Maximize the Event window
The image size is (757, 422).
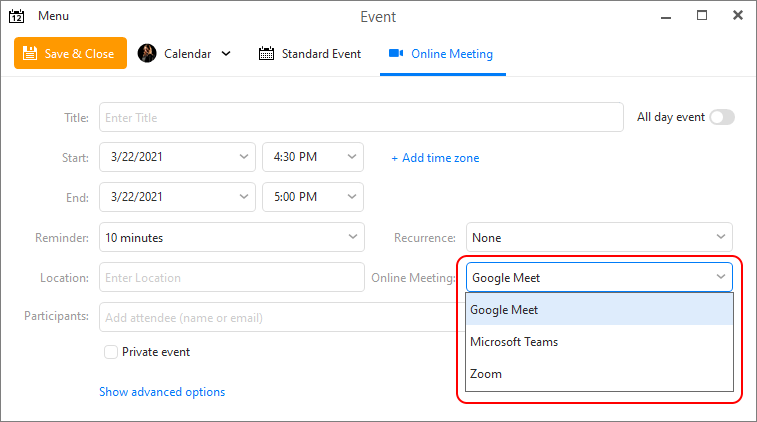pos(702,15)
